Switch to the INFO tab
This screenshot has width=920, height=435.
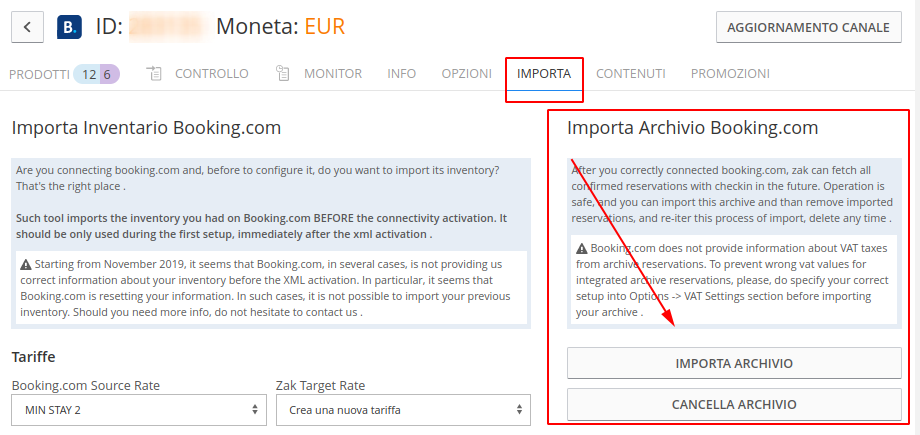(x=401, y=74)
